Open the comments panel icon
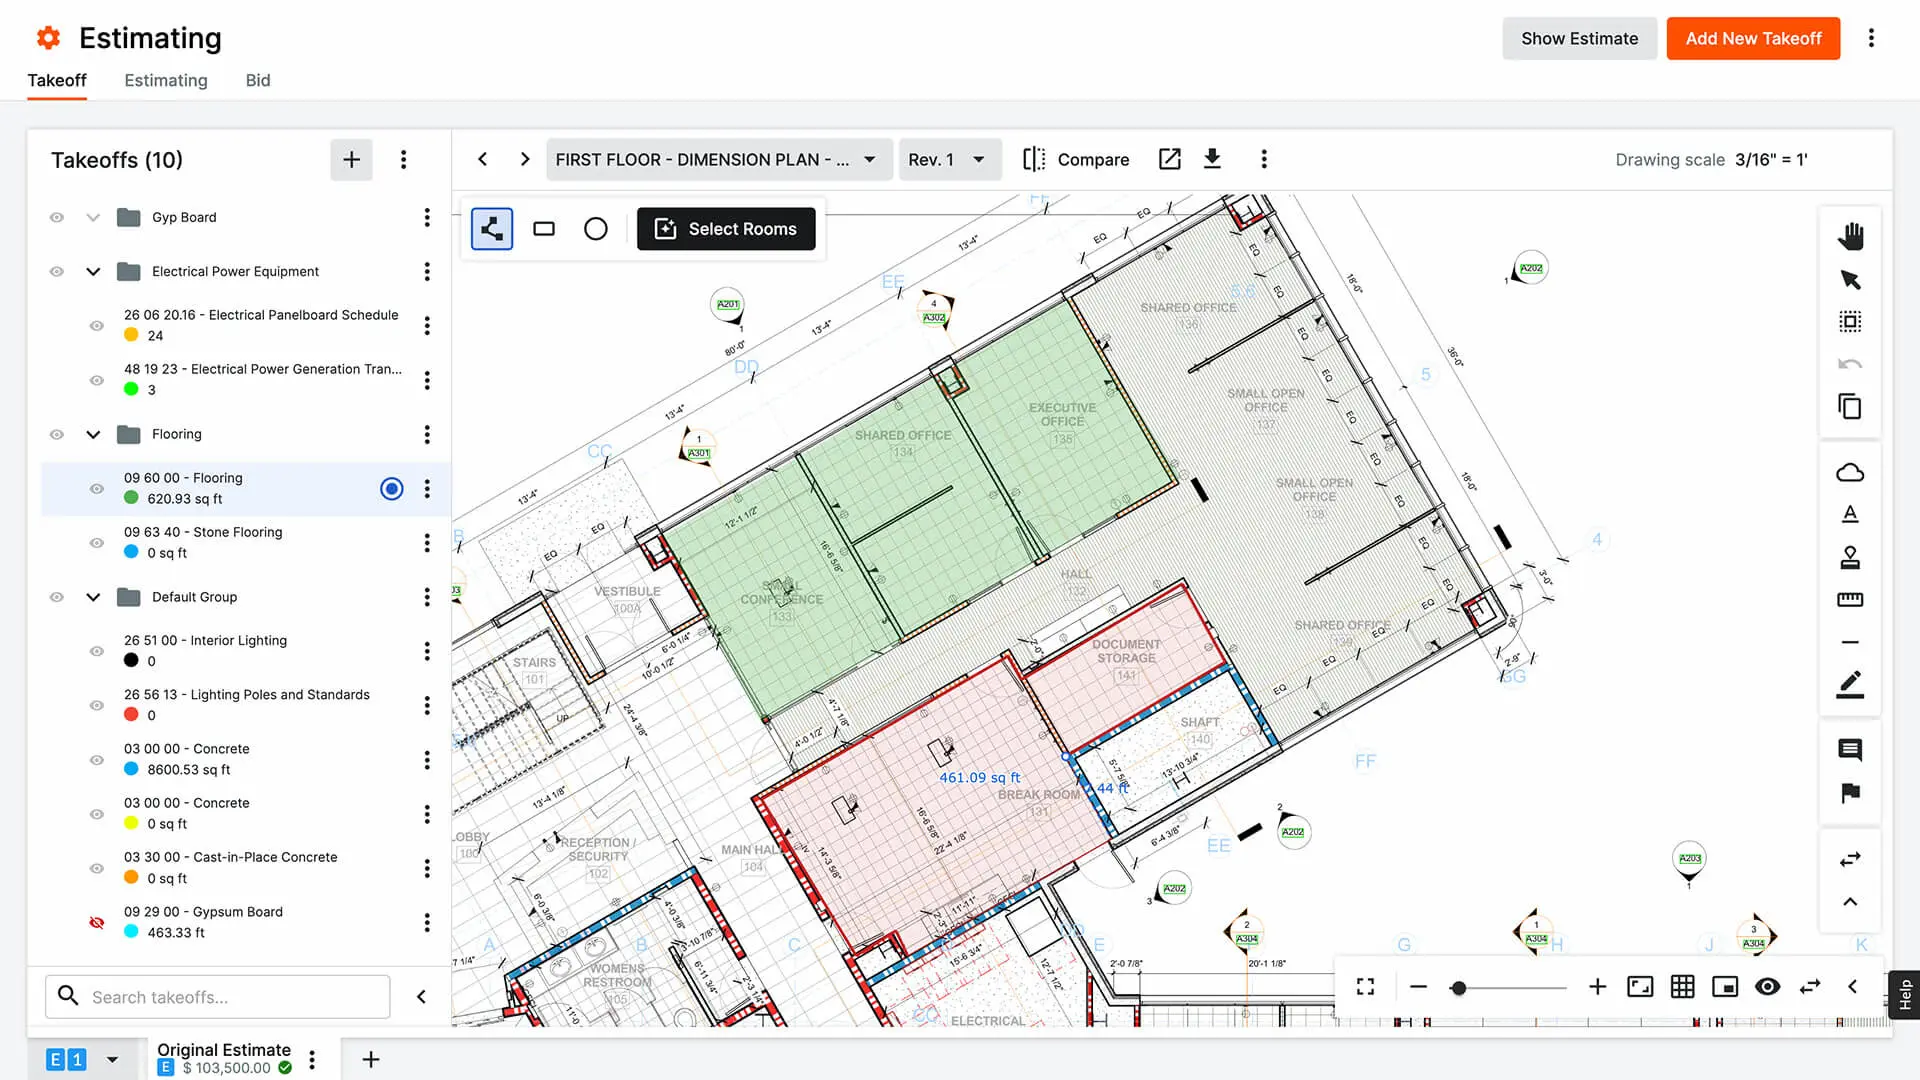The width and height of the screenshot is (1920, 1080). tap(1851, 749)
